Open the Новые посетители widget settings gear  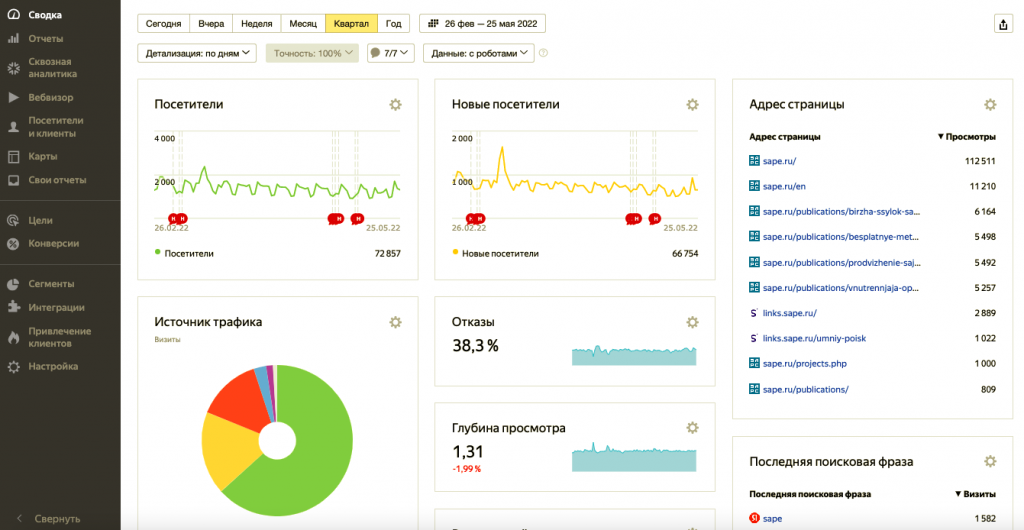pyautogui.click(x=692, y=104)
